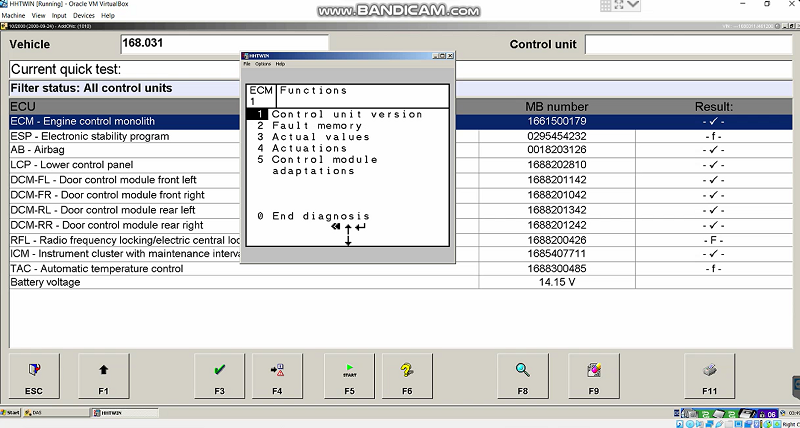Click the enter arrow in HHTWIN panel

(360, 226)
